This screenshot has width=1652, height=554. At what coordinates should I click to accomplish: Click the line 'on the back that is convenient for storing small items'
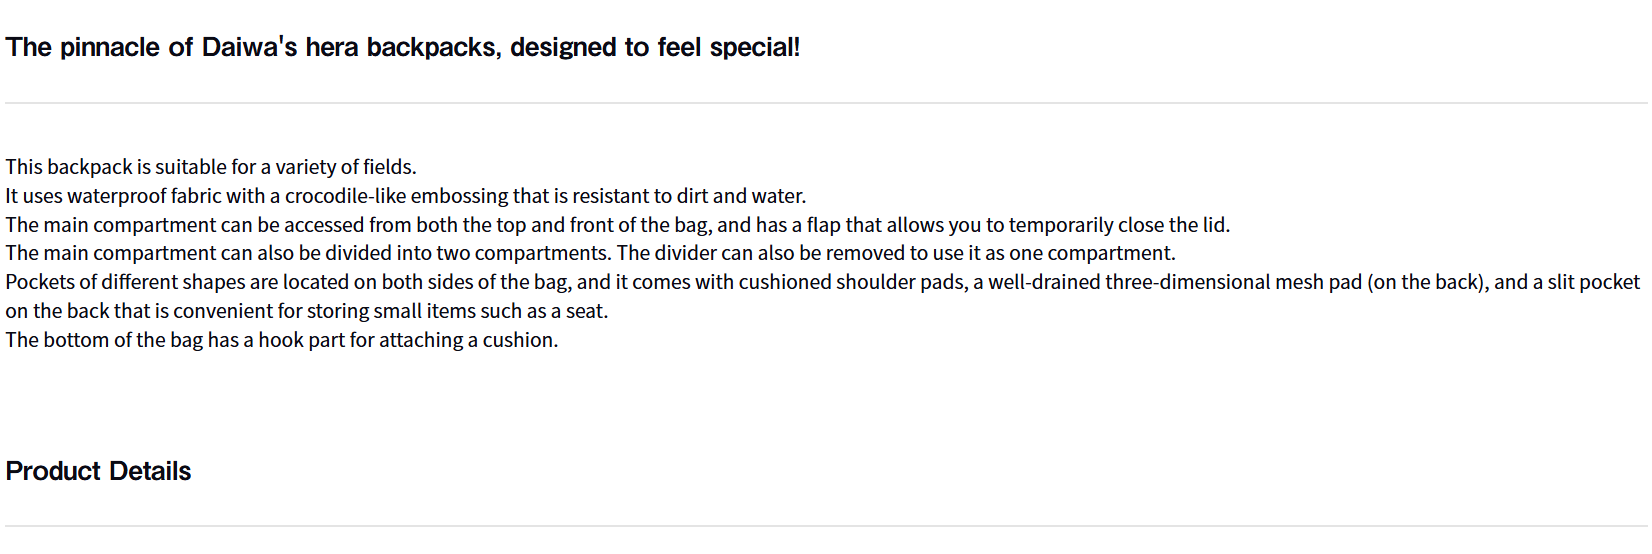pyautogui.click(x=306, y=311)
